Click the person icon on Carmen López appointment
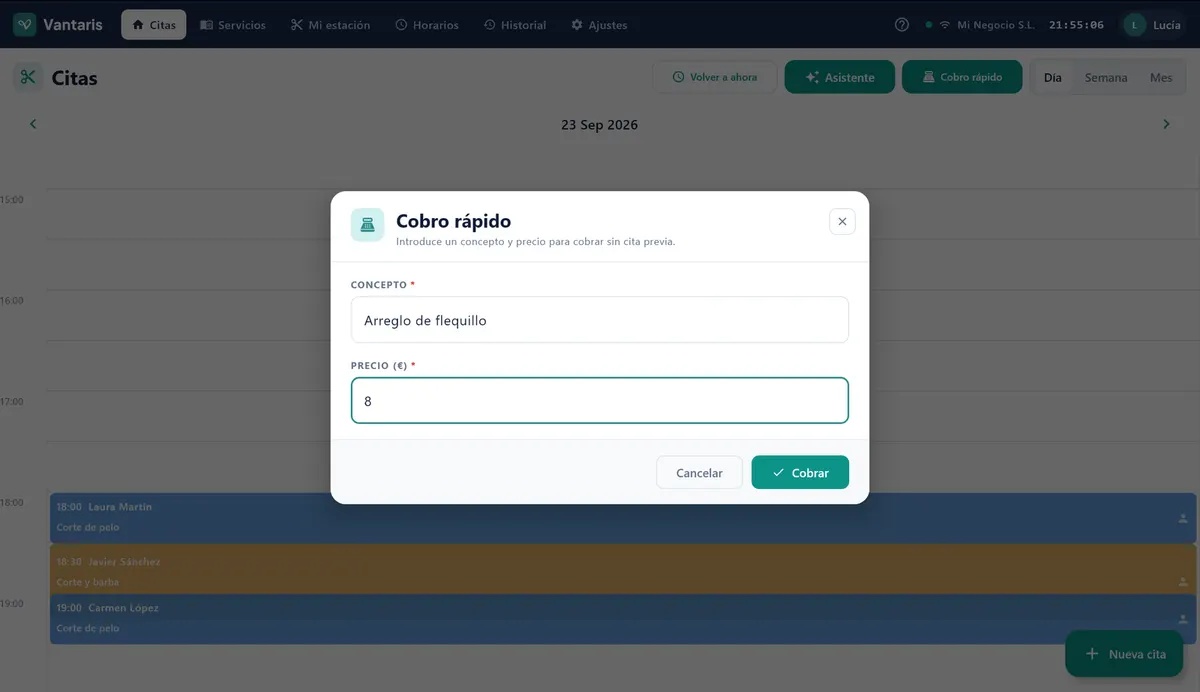Screen dimensions: 1200x692 [1184, 619]
